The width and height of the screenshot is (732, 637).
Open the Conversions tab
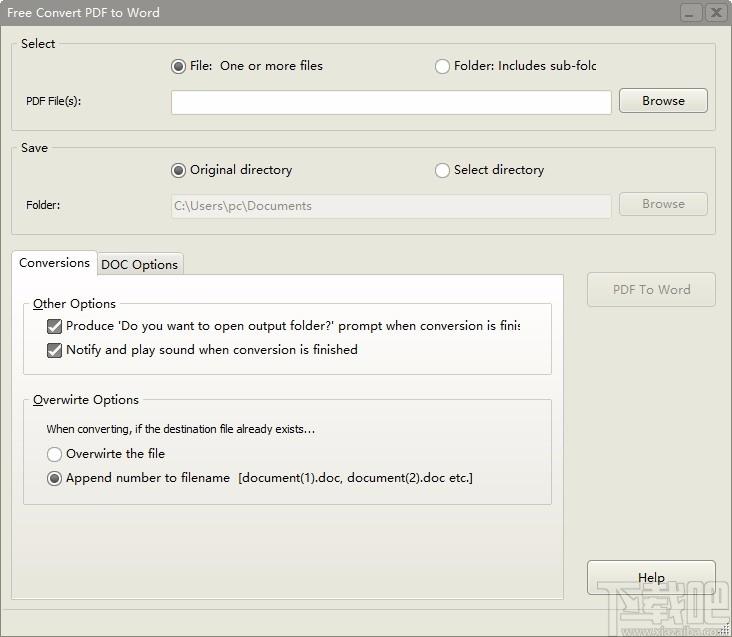pyautogui.click(x=54, y=263)
